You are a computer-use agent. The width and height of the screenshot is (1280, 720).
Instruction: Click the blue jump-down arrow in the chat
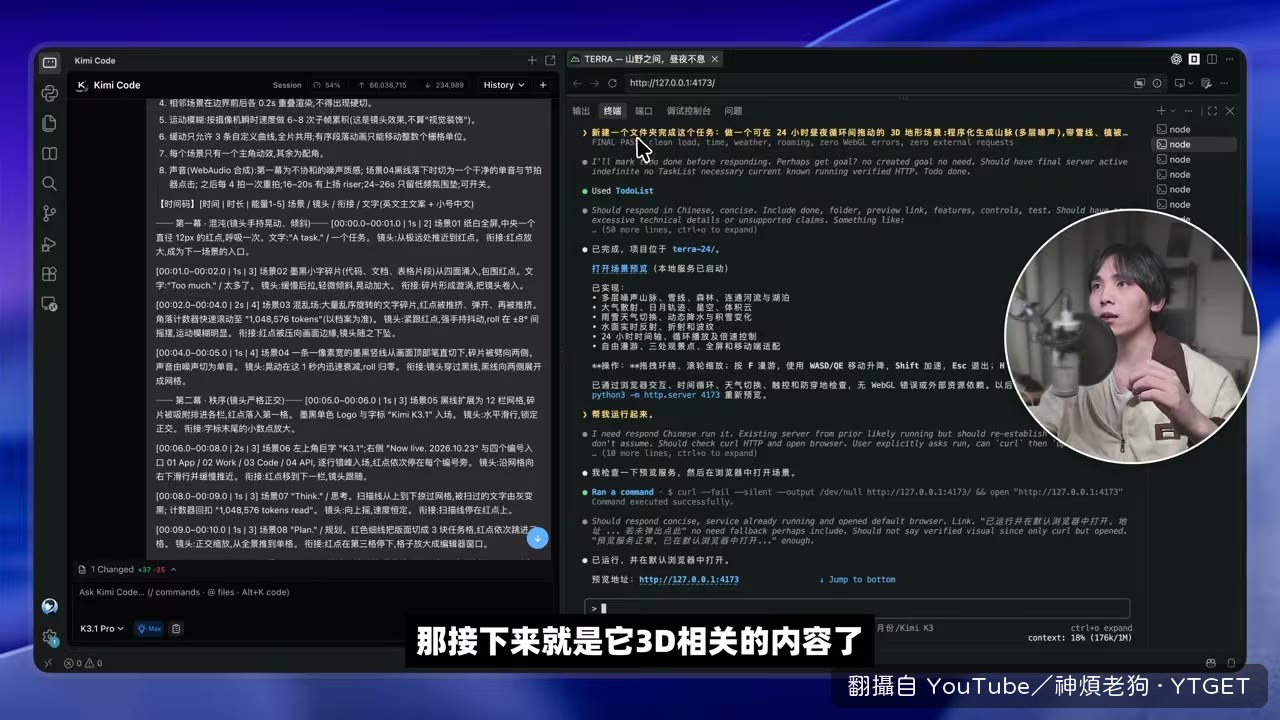(x=537, y=538)
